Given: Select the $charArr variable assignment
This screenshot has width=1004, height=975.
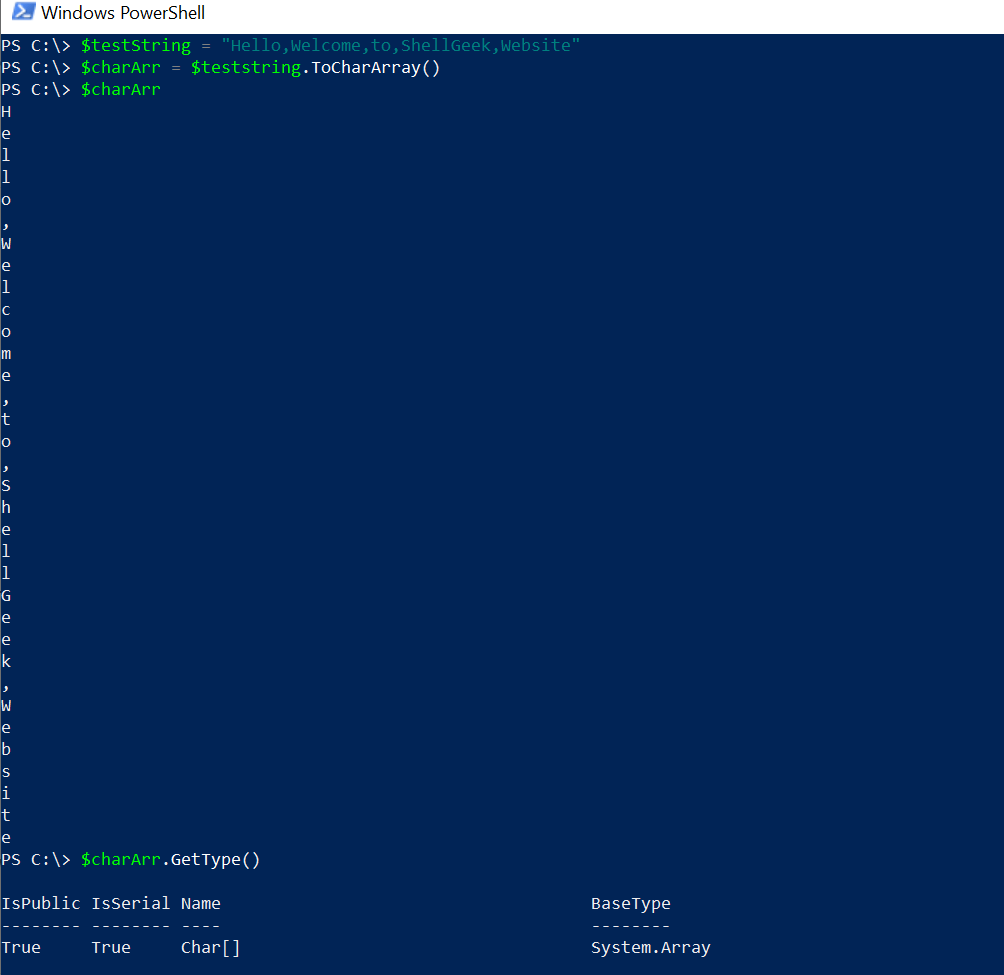Looking at the screenshot, I should point(120,67).
